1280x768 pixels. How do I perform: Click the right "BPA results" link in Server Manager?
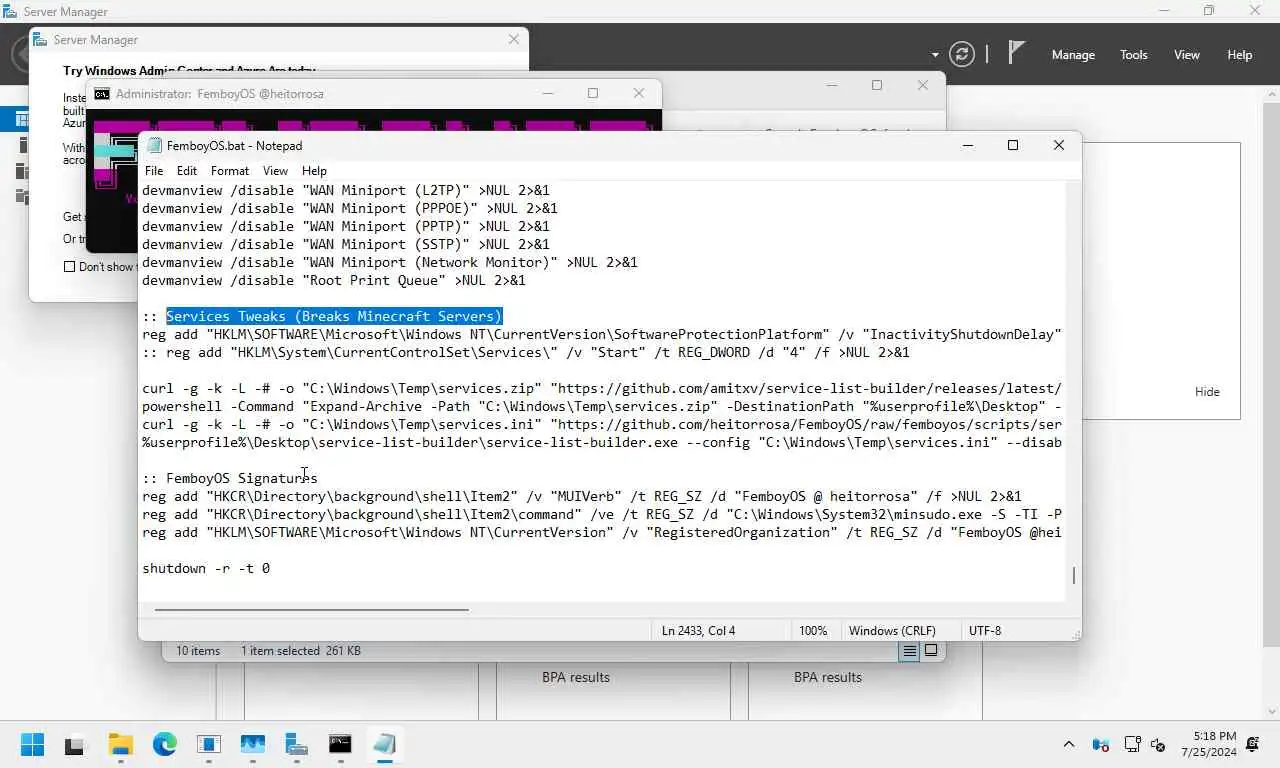[x=828, y=677]
